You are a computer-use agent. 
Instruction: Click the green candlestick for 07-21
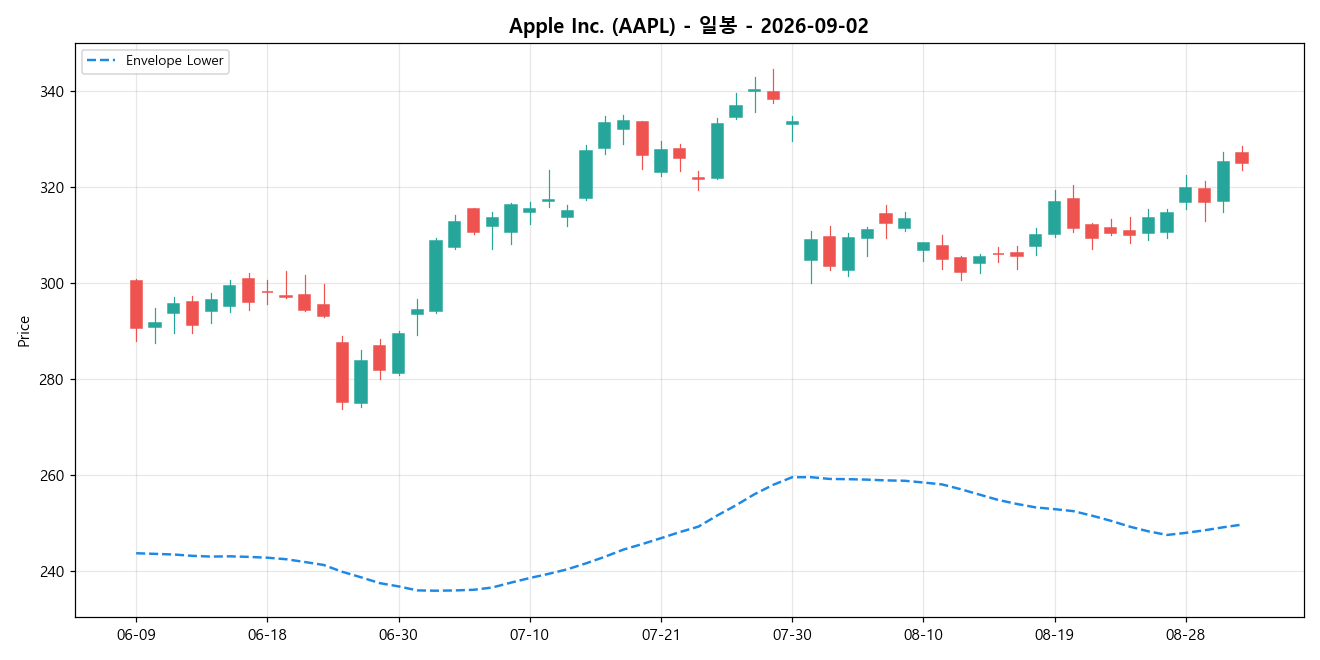pyautogui.click(x=661, y=161)
